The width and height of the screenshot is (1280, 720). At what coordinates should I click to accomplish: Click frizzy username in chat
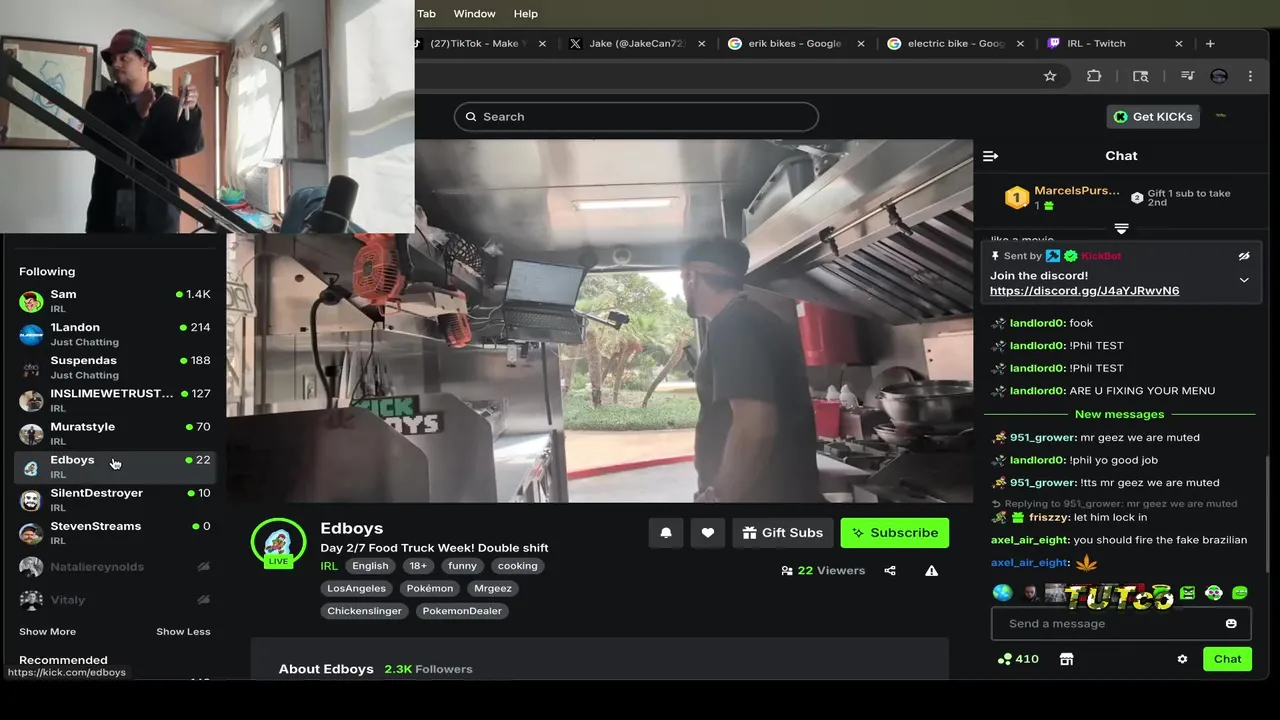(x=1049, y=518)
